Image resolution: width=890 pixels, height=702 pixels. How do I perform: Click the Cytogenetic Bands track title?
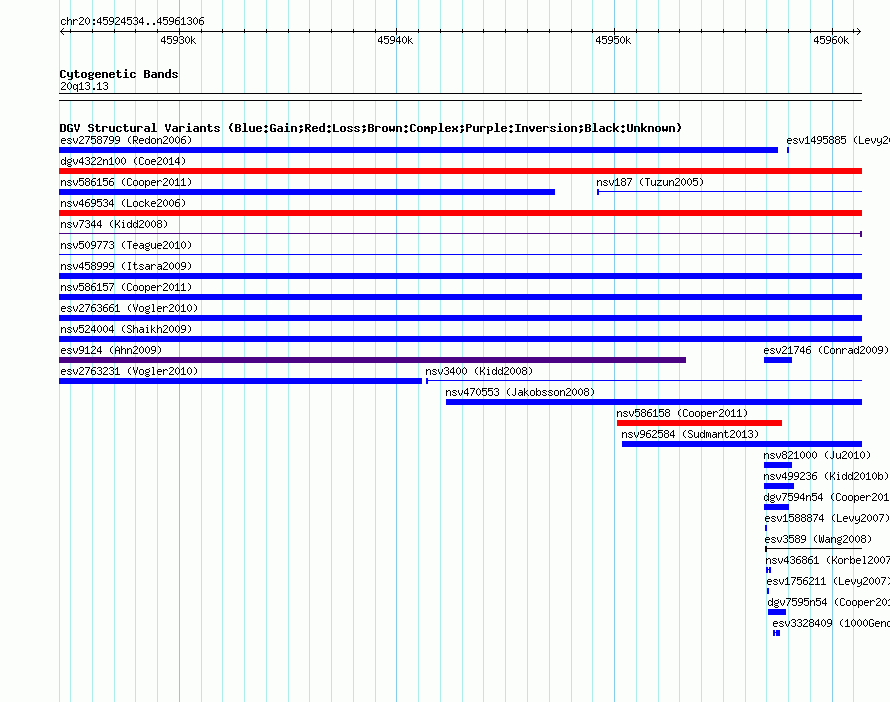[119, 74]
